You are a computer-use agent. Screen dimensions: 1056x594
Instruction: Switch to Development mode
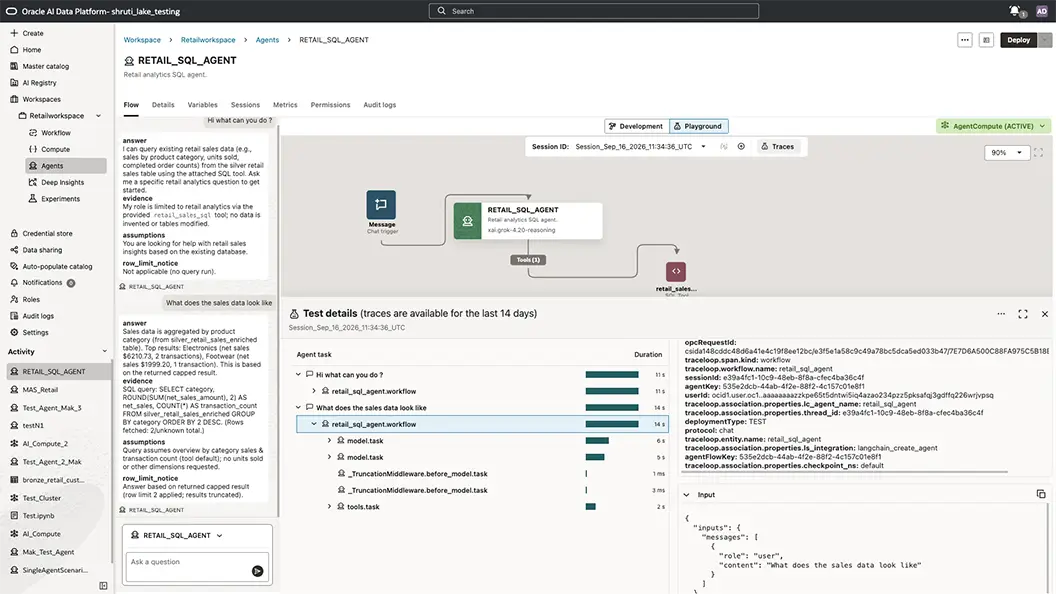click(636, 126)
